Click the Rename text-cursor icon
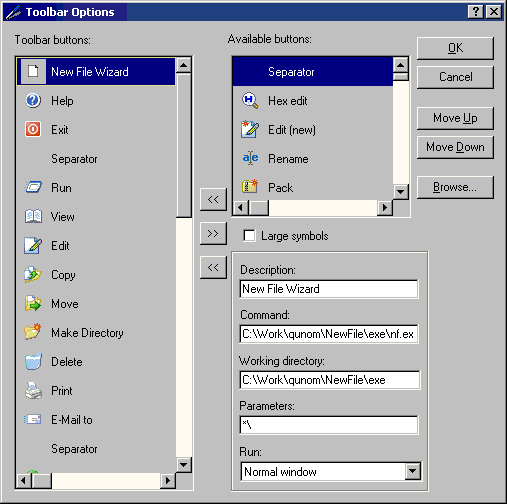Viewport: 507px width, 504px height. [x=250, y=158]
